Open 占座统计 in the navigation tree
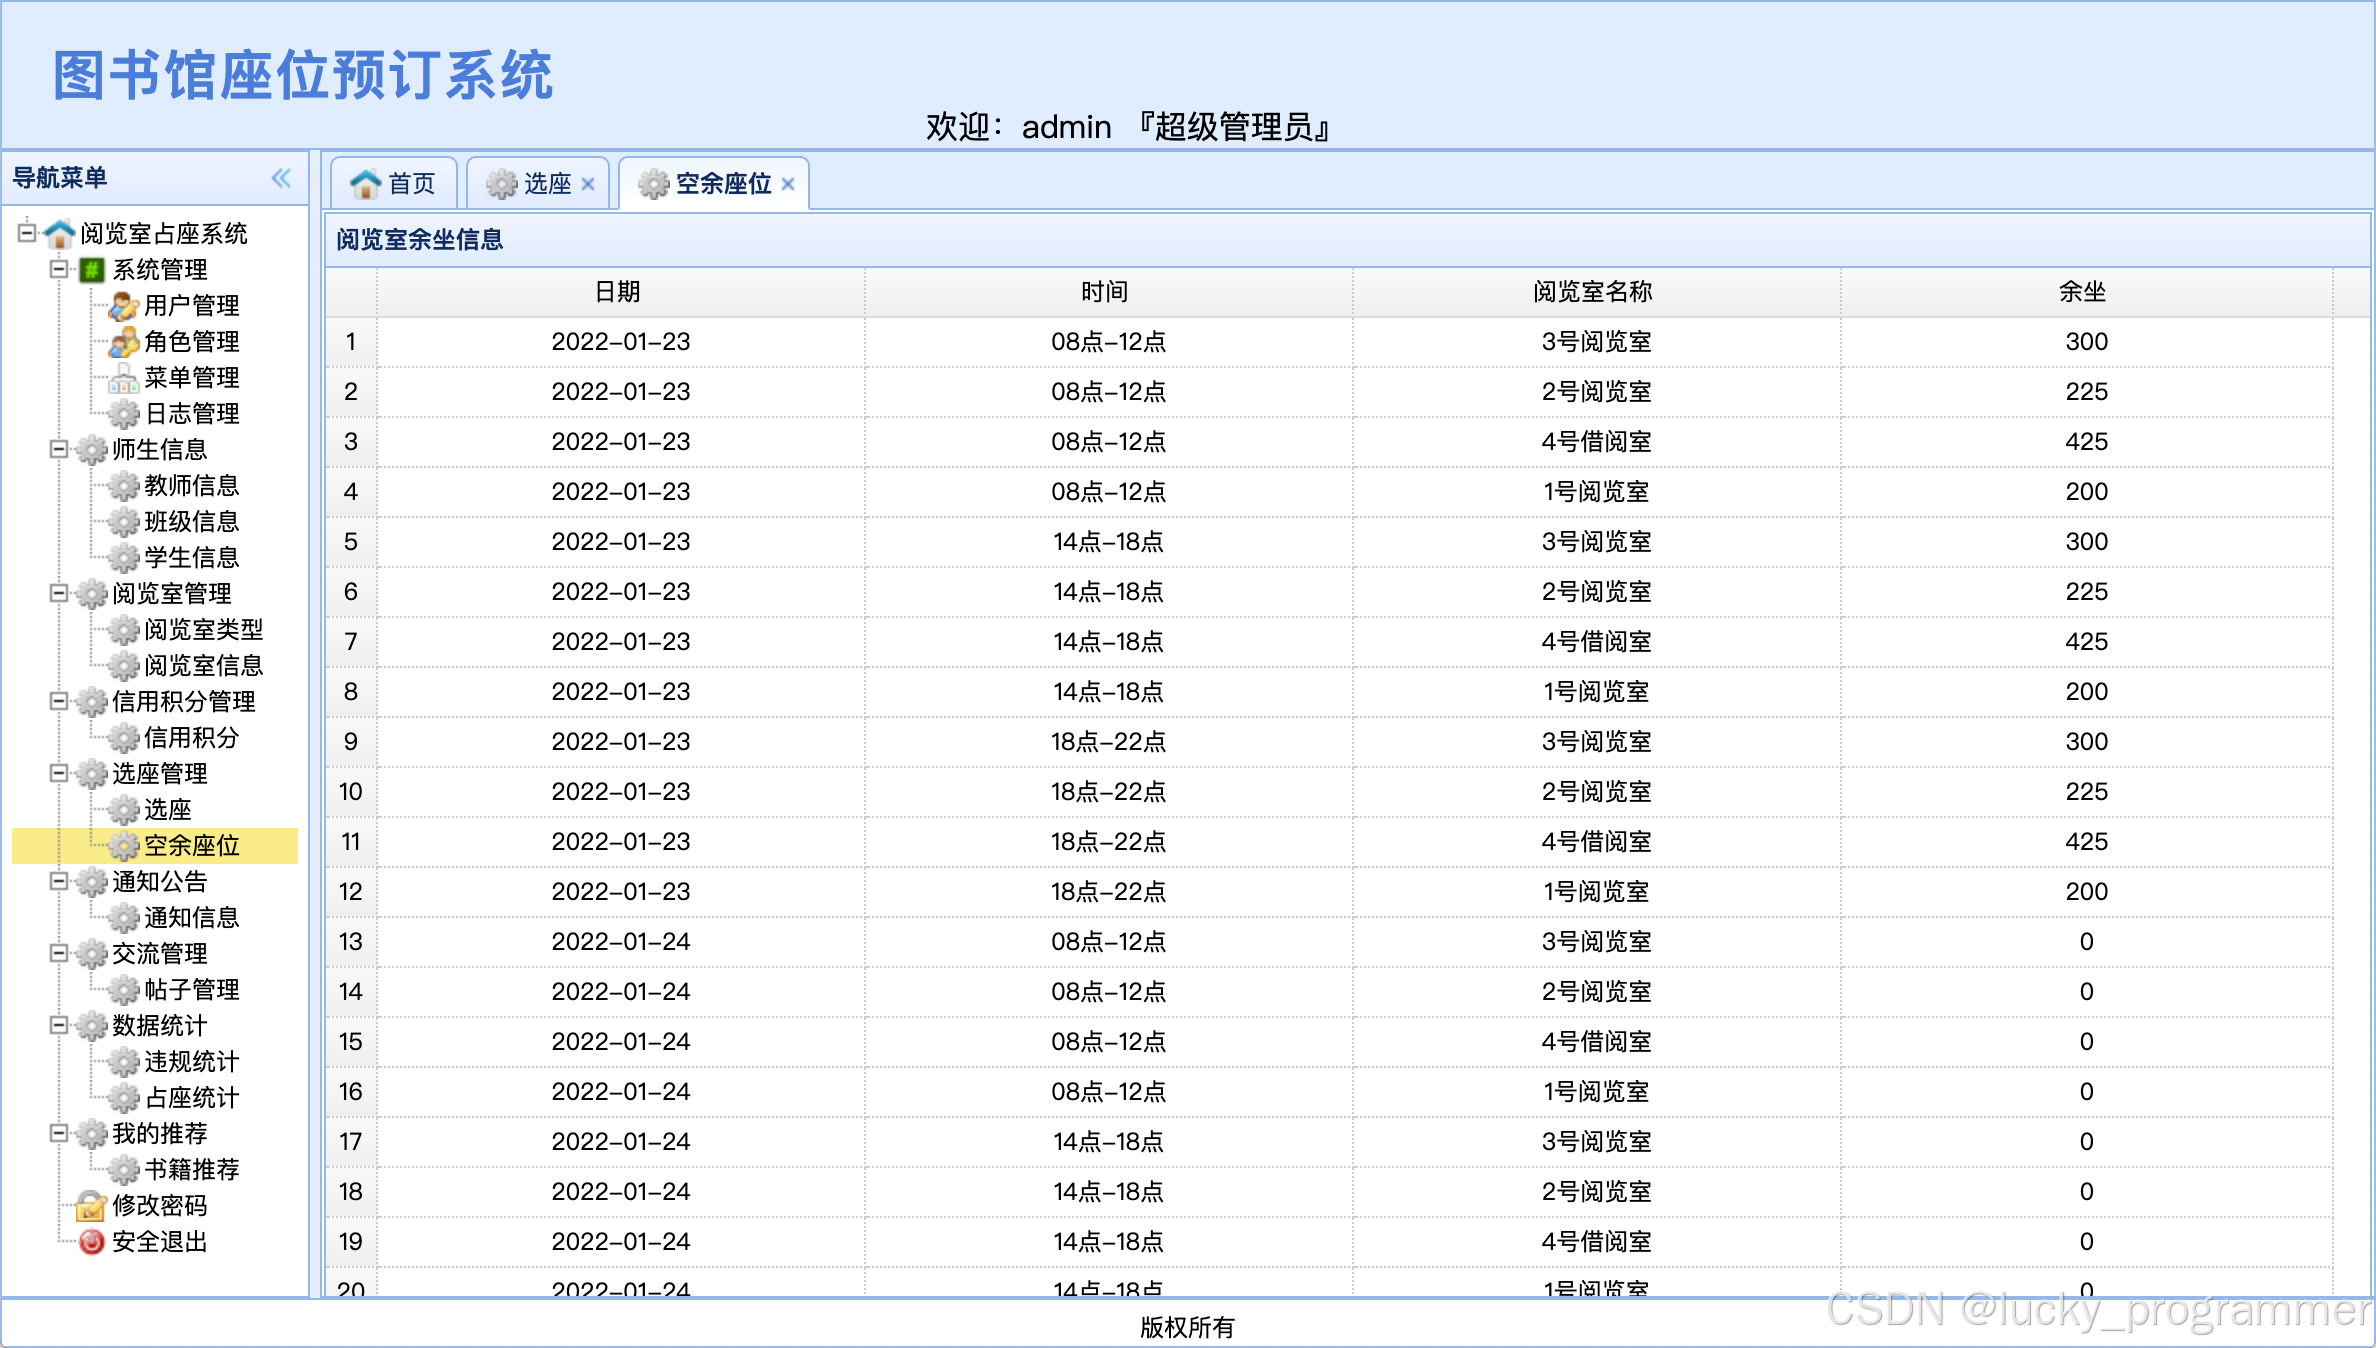The height and width of the screenshot is (1348, 2376). tap(191, 1098)
